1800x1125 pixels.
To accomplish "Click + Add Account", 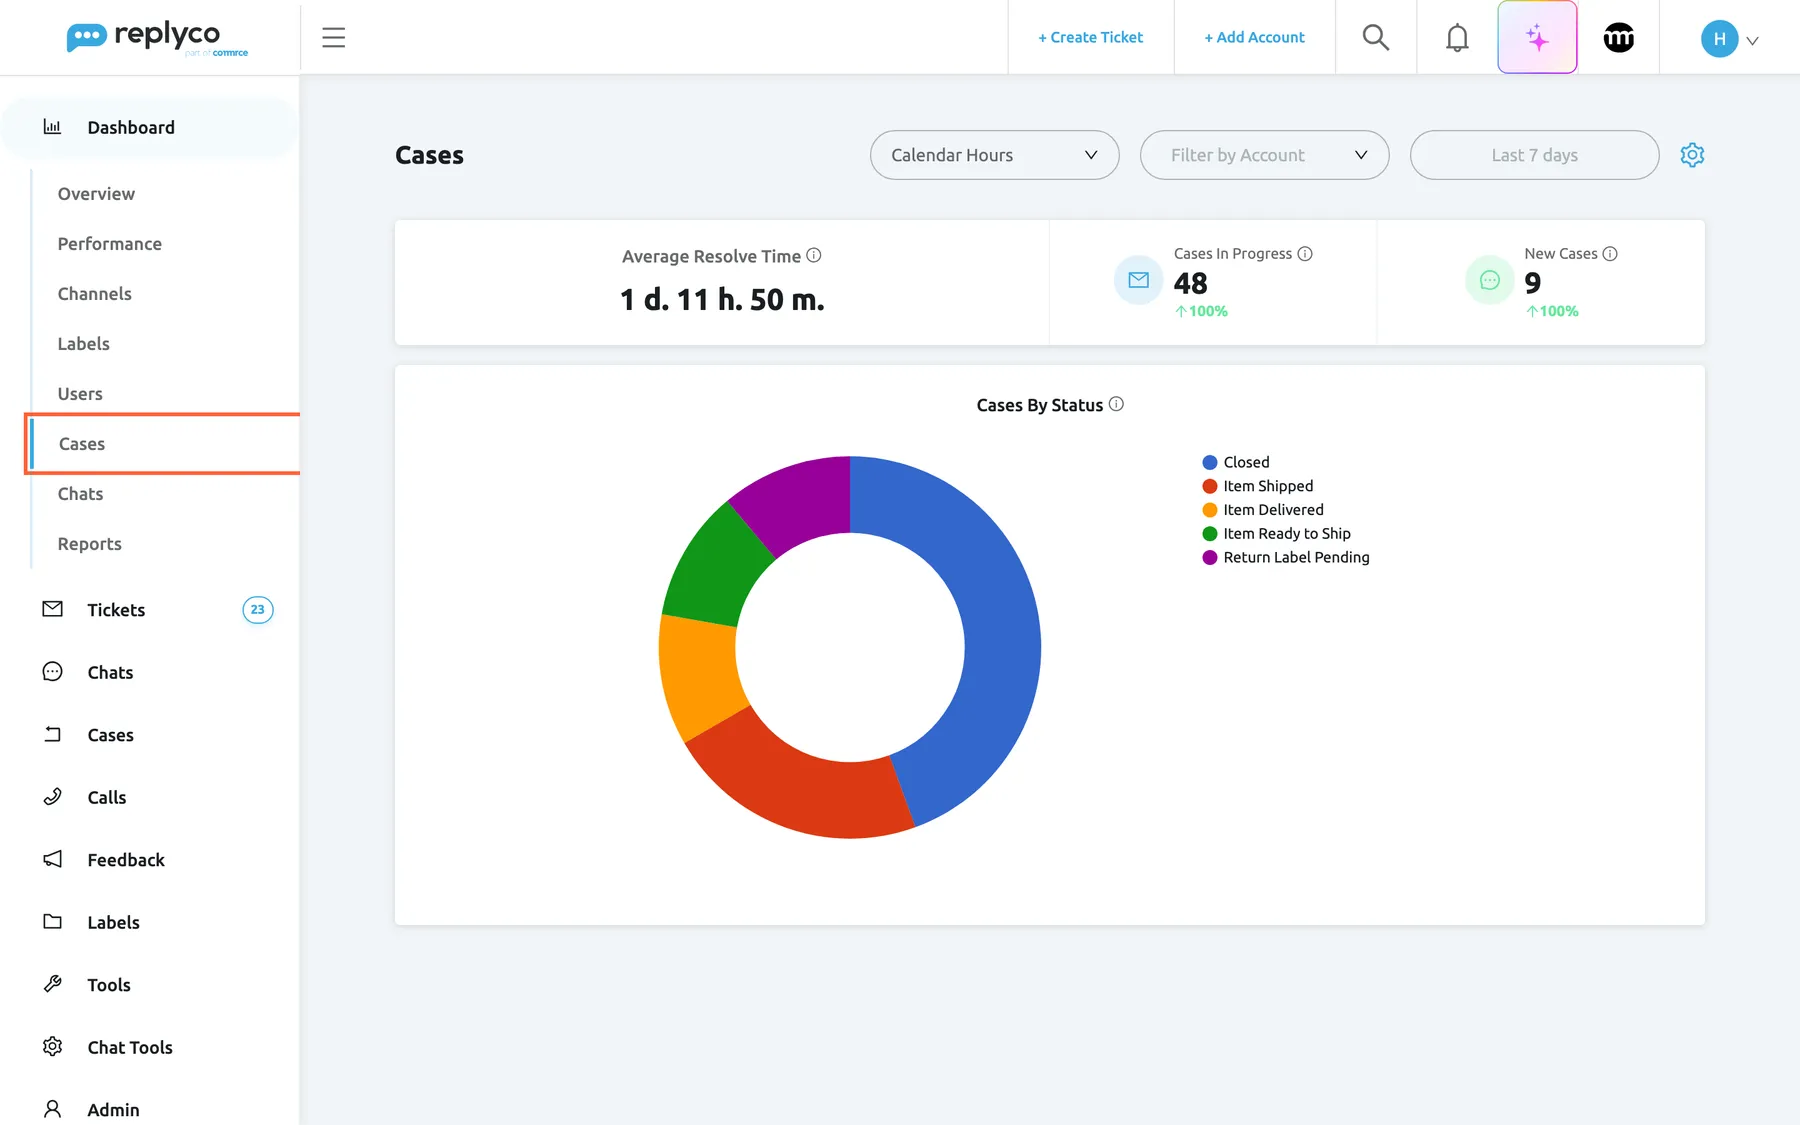I will coord(1254,37).
